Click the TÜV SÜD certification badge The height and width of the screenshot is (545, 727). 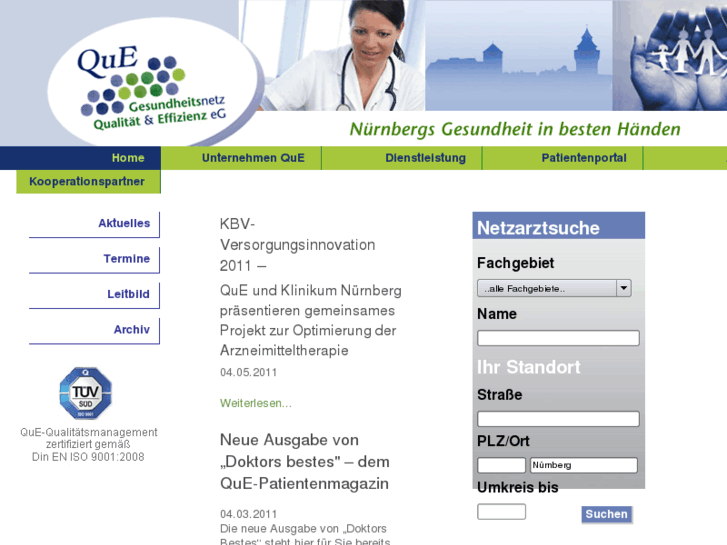point(86,393)
